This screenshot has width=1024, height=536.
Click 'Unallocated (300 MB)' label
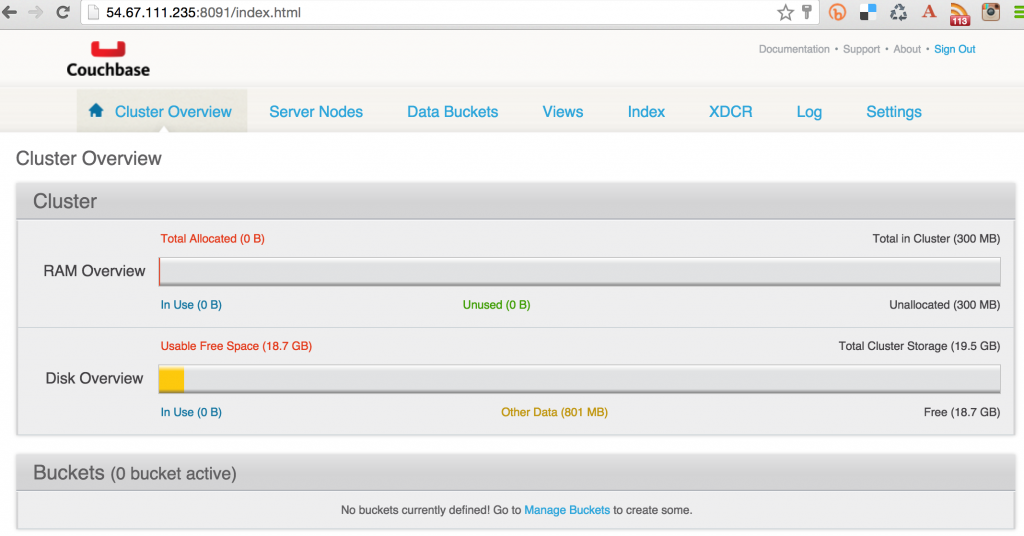[944, 305]
